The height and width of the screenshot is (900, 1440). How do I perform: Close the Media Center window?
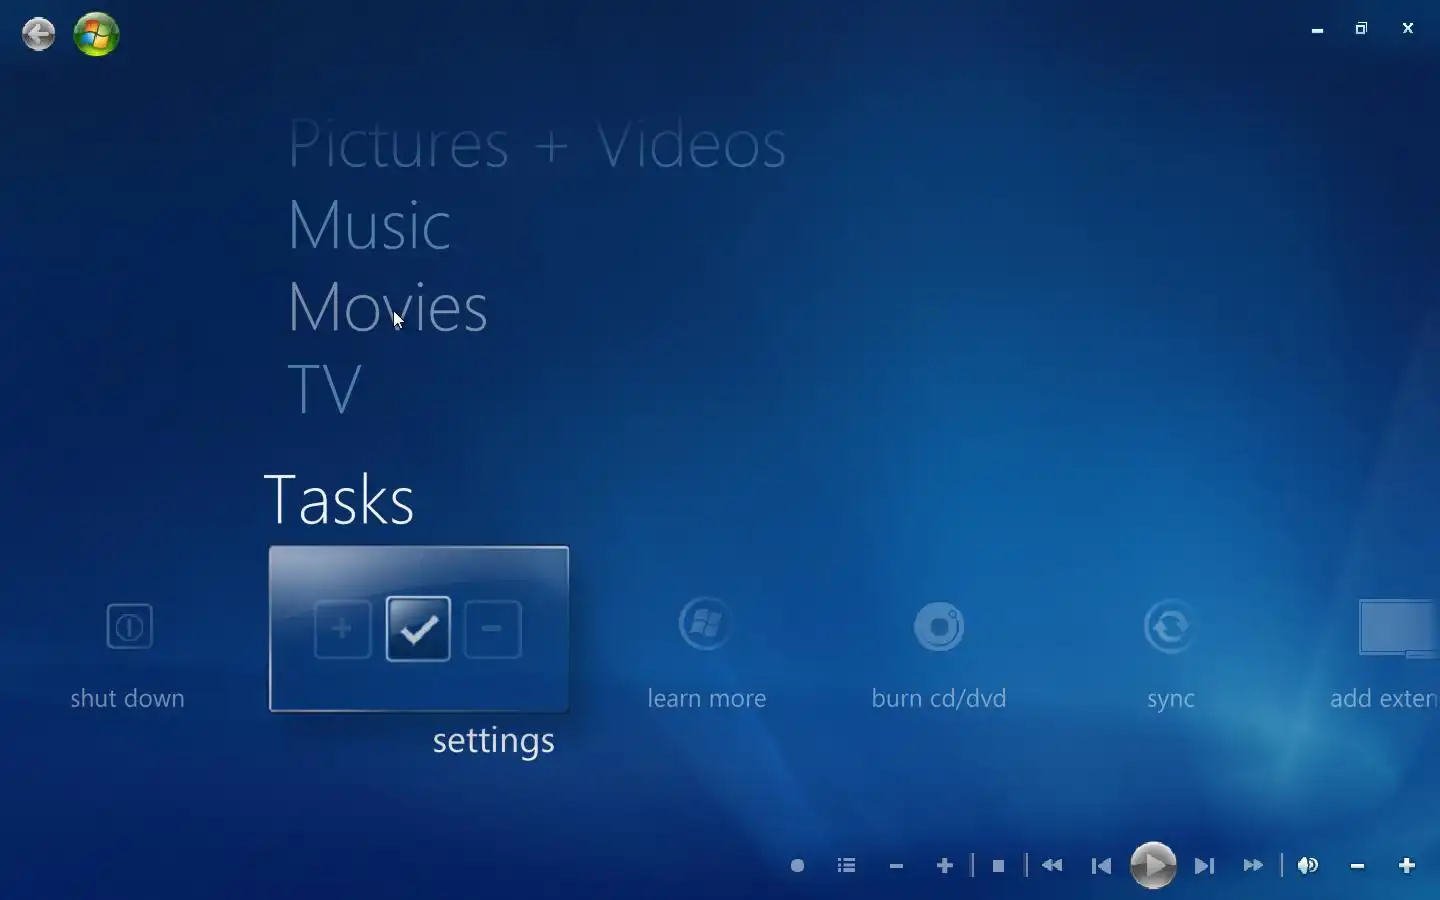point(1408,28)
